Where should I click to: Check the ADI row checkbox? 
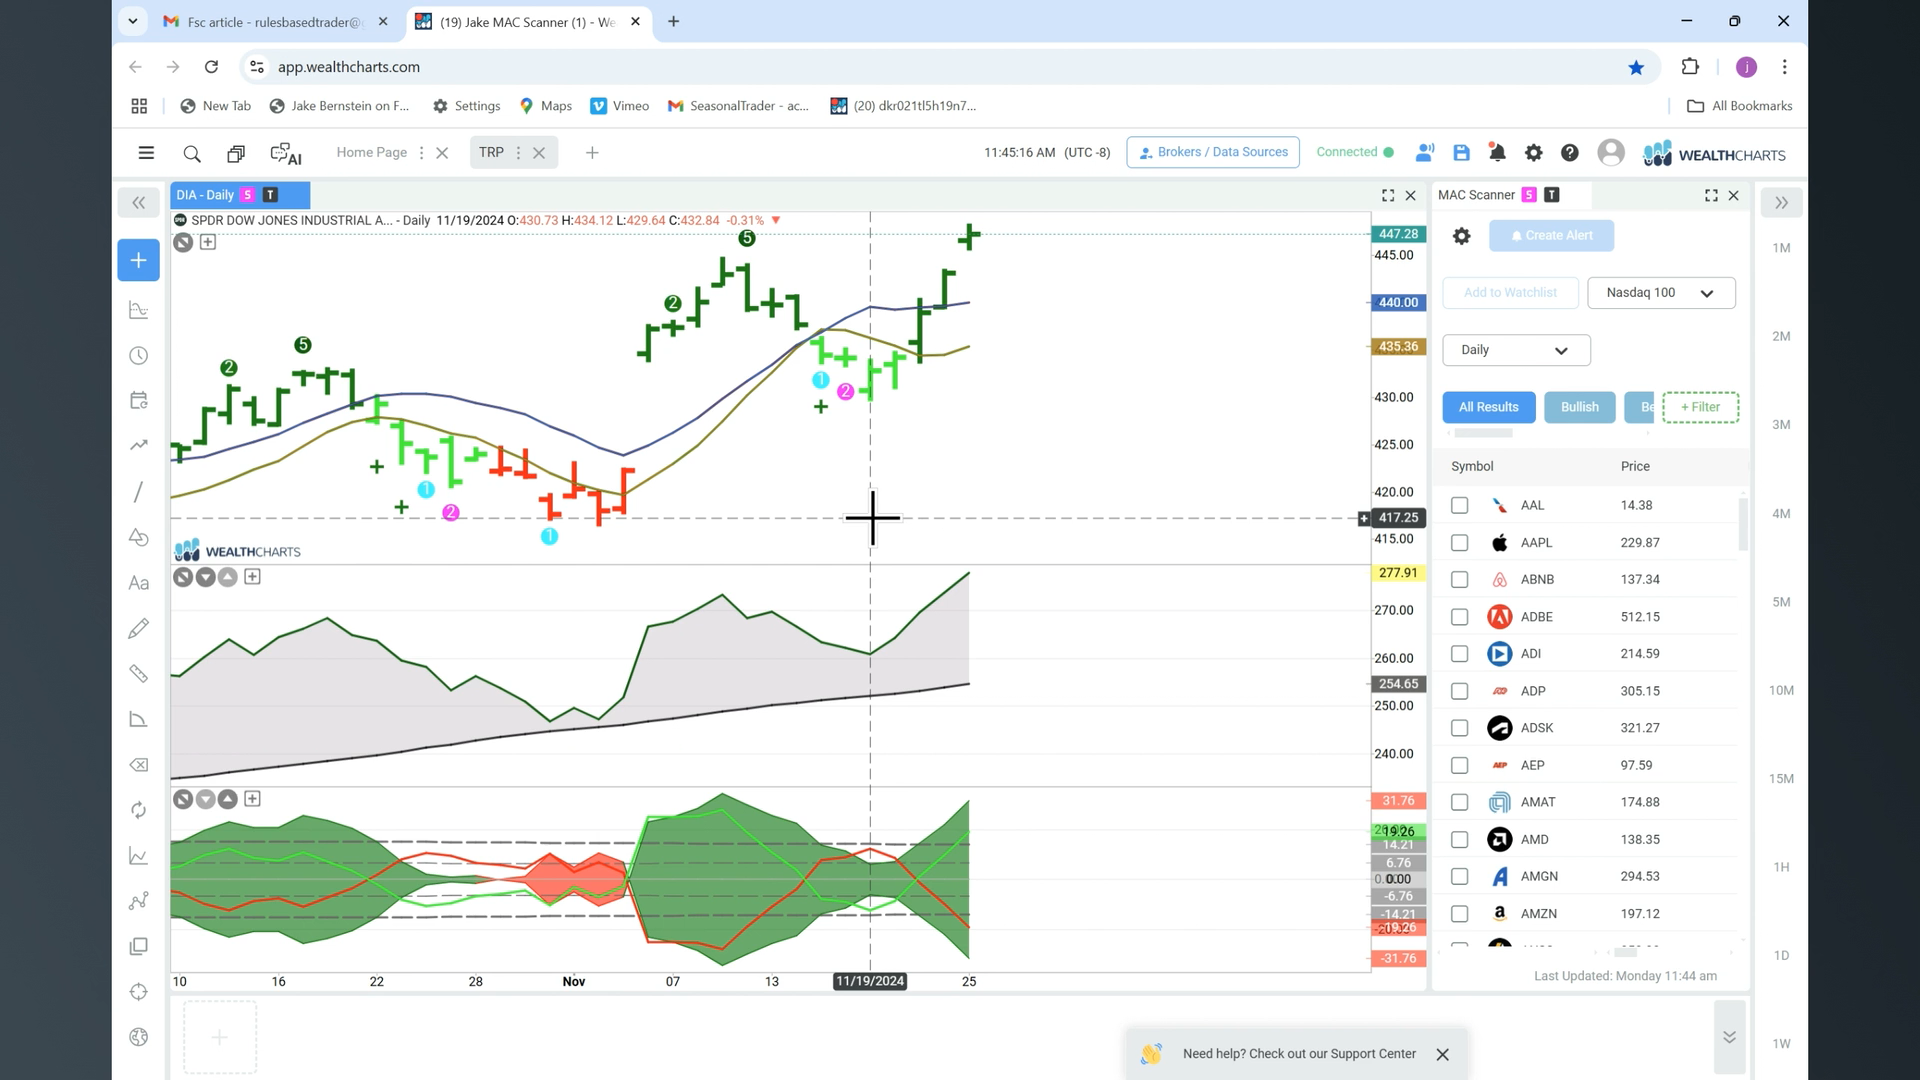(1459, 654)
